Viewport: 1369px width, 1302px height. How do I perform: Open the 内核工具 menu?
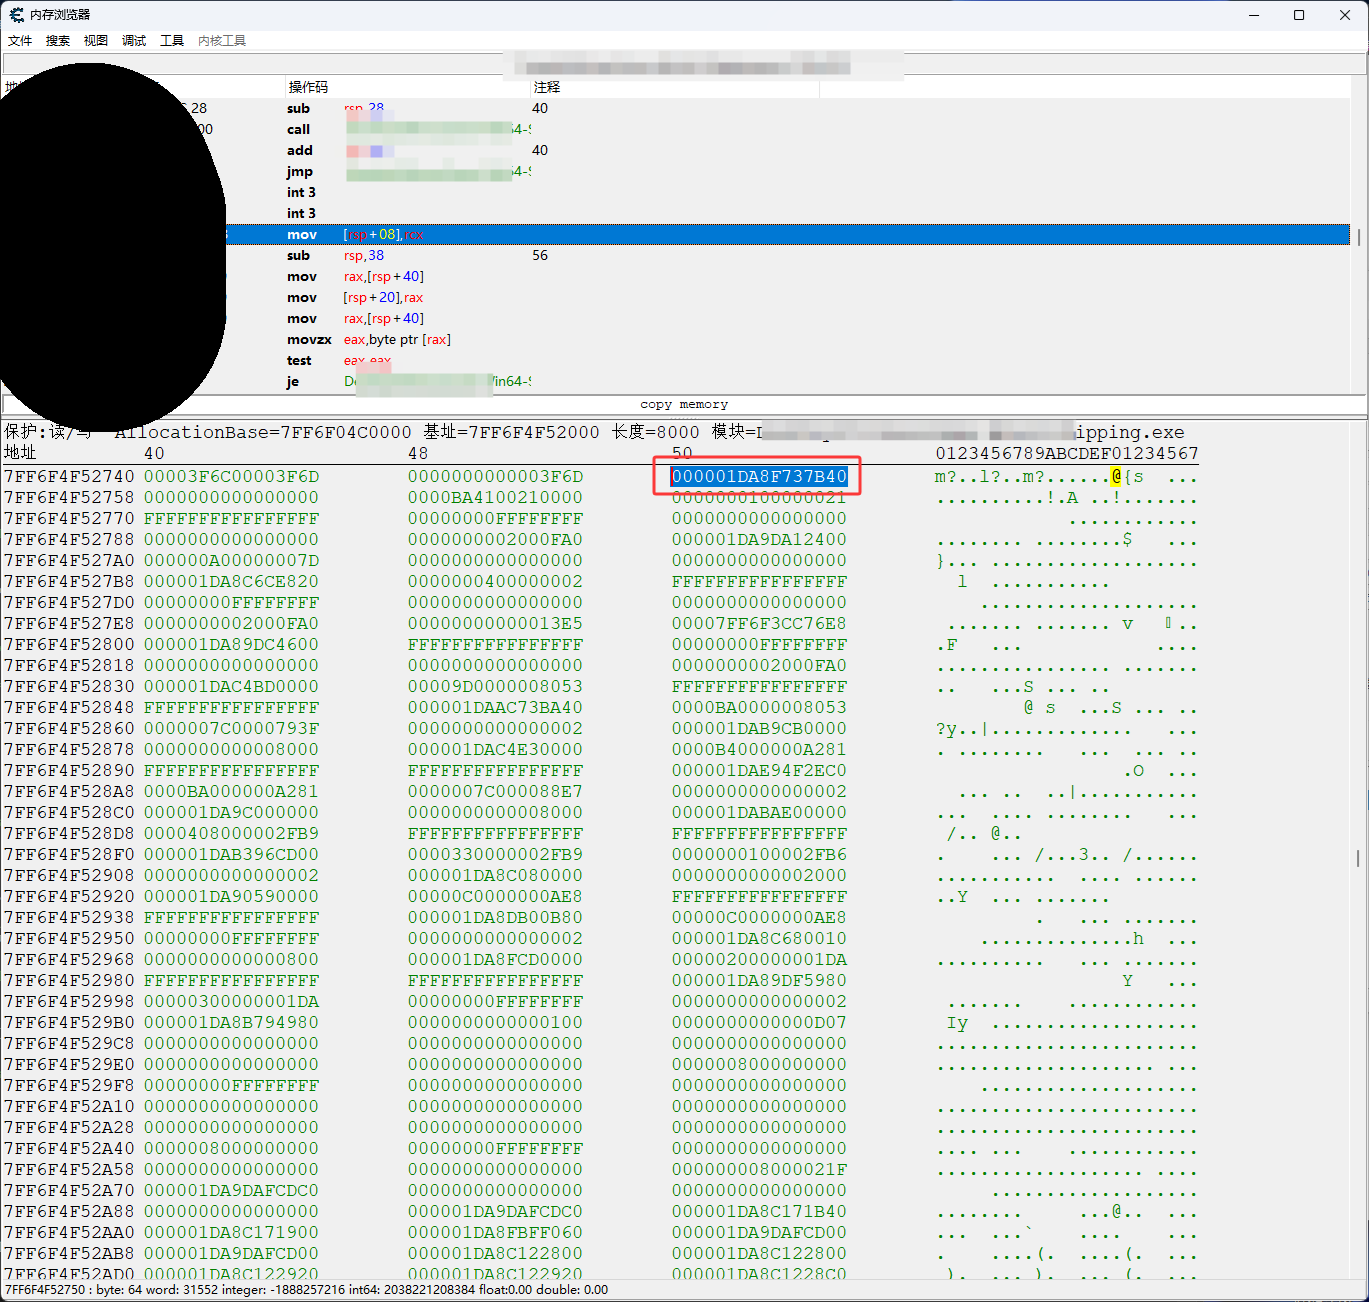click(222, 41)
